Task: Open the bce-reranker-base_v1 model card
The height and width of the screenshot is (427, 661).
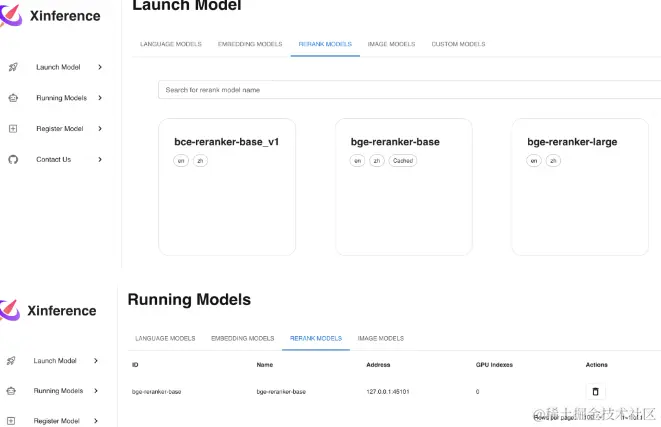Action: coord(227,187)
